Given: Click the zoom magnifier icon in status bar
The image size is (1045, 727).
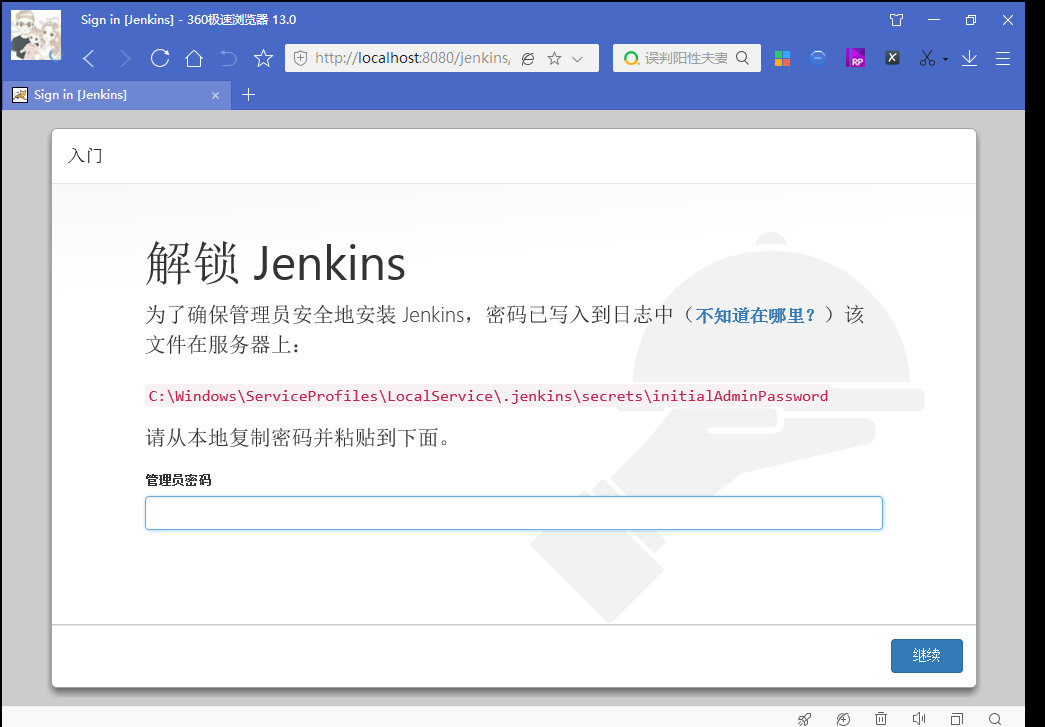Looking at the screenshot, I should [995, 719].
